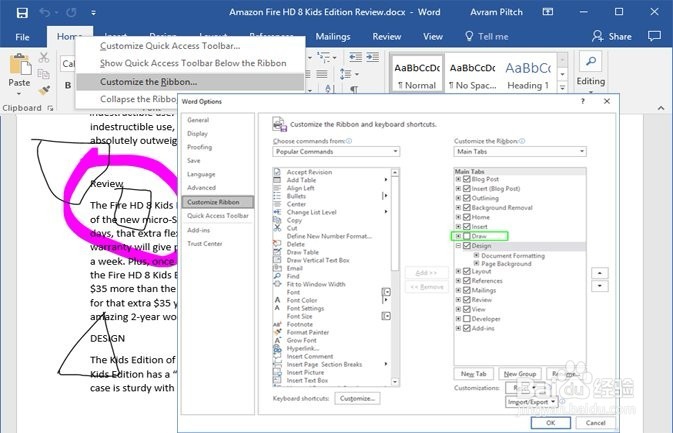Open the File tab
Screen dimensions: 673x433
pos(22,37)
